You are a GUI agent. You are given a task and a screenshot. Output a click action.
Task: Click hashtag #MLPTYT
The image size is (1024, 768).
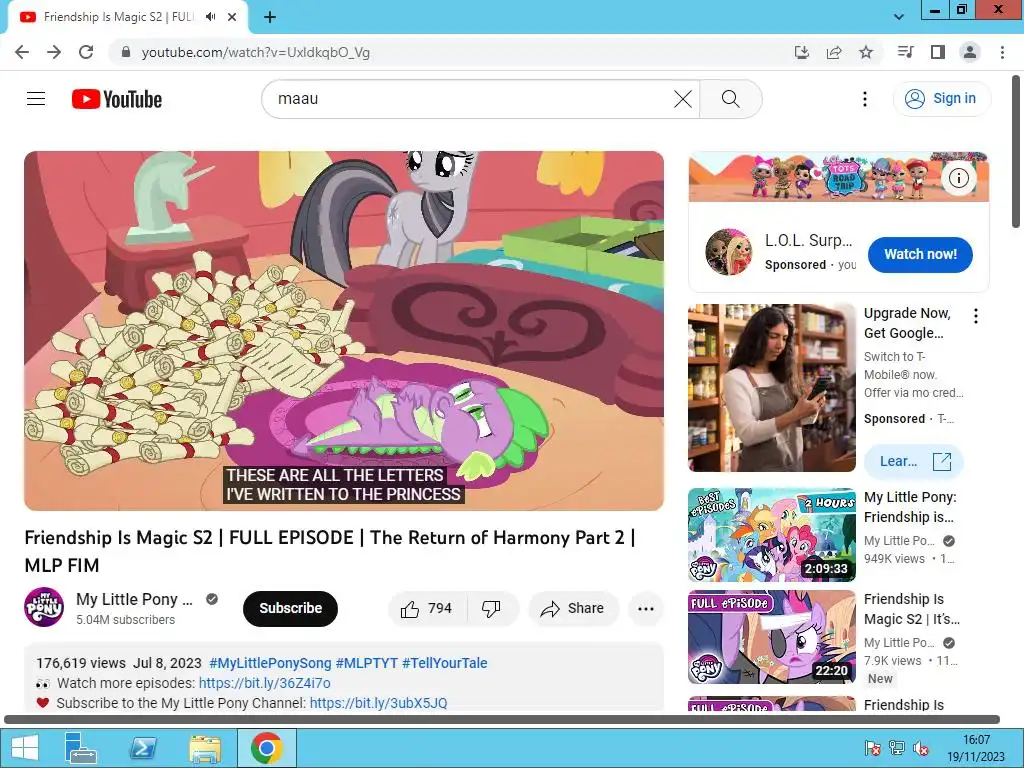366,663
